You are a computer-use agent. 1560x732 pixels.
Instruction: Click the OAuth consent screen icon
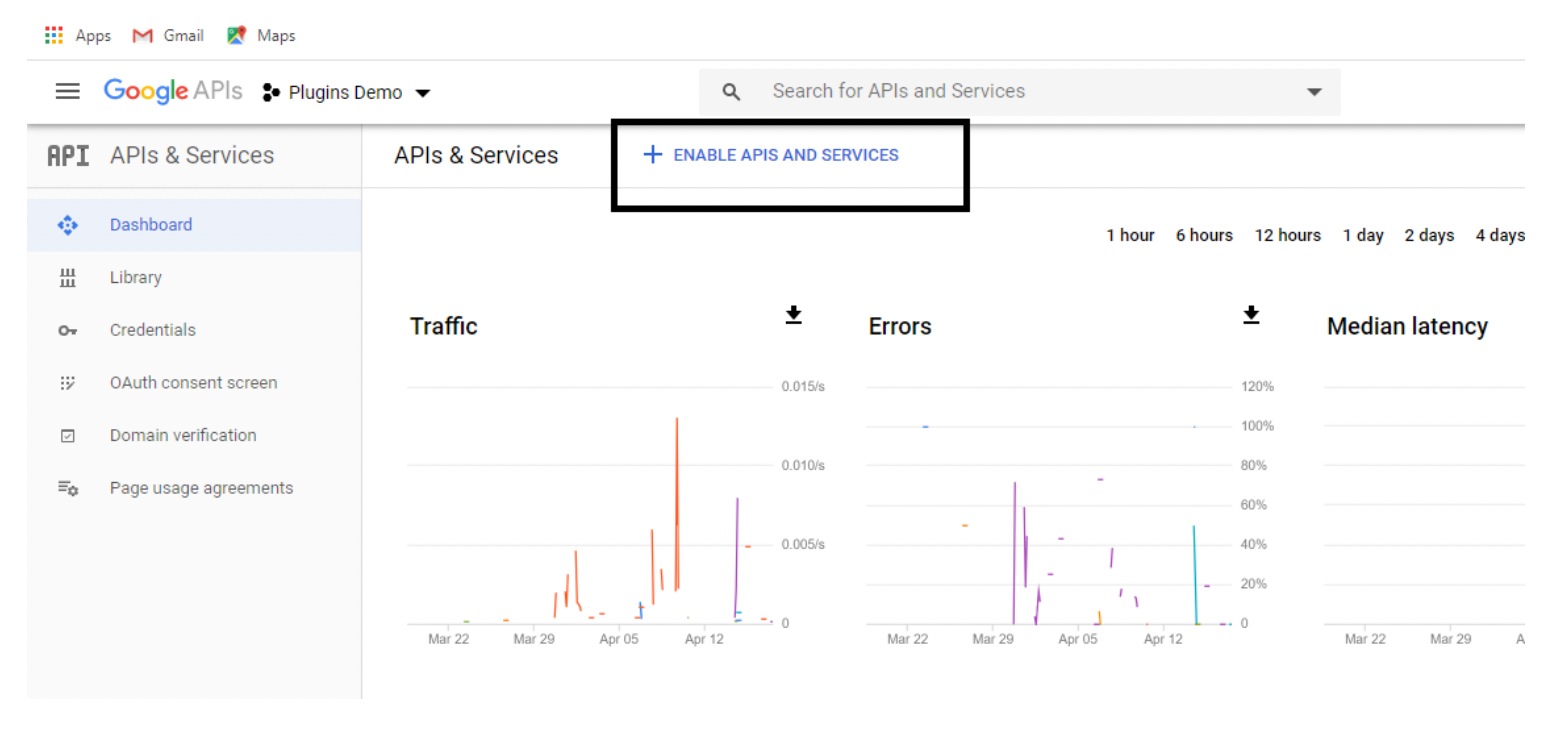(68, 383)
